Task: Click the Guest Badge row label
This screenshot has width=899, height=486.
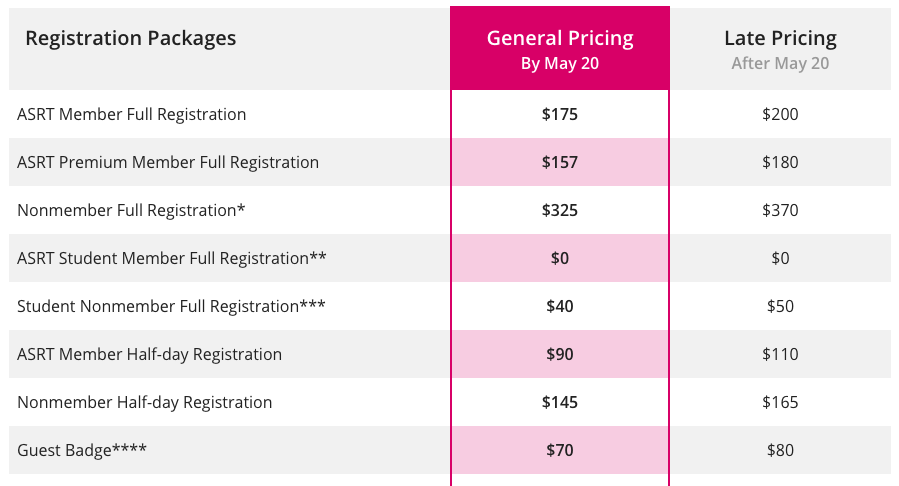Action: tap(82, 450)
